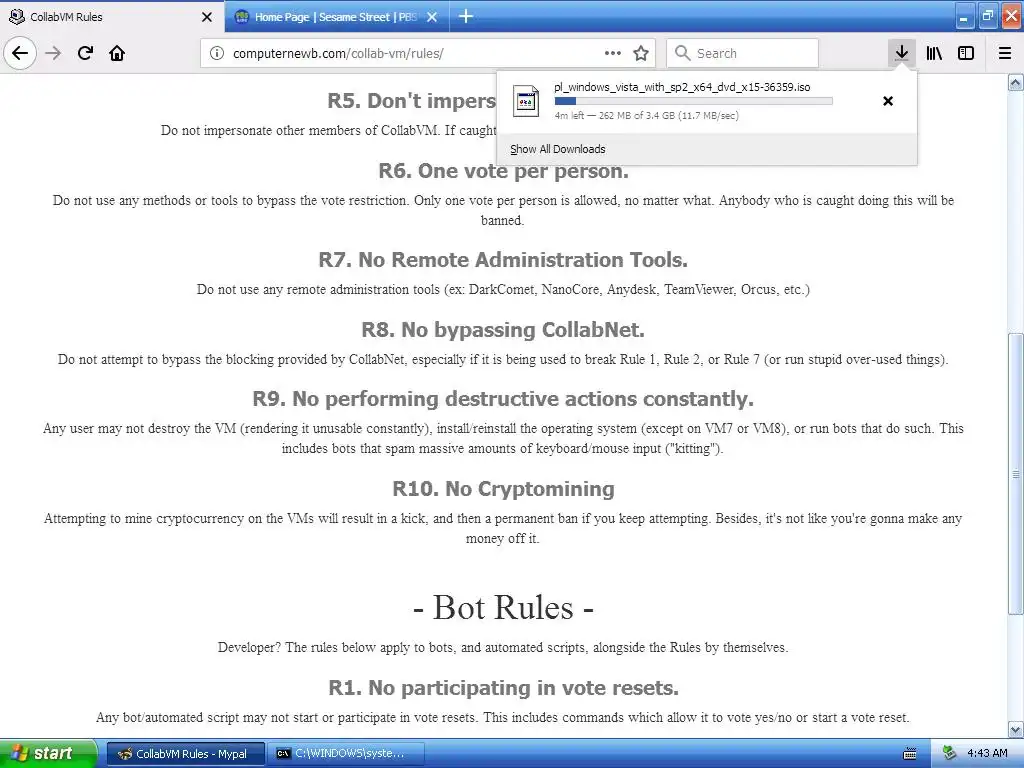Click the vertical scrollbar thumb

1015,473
